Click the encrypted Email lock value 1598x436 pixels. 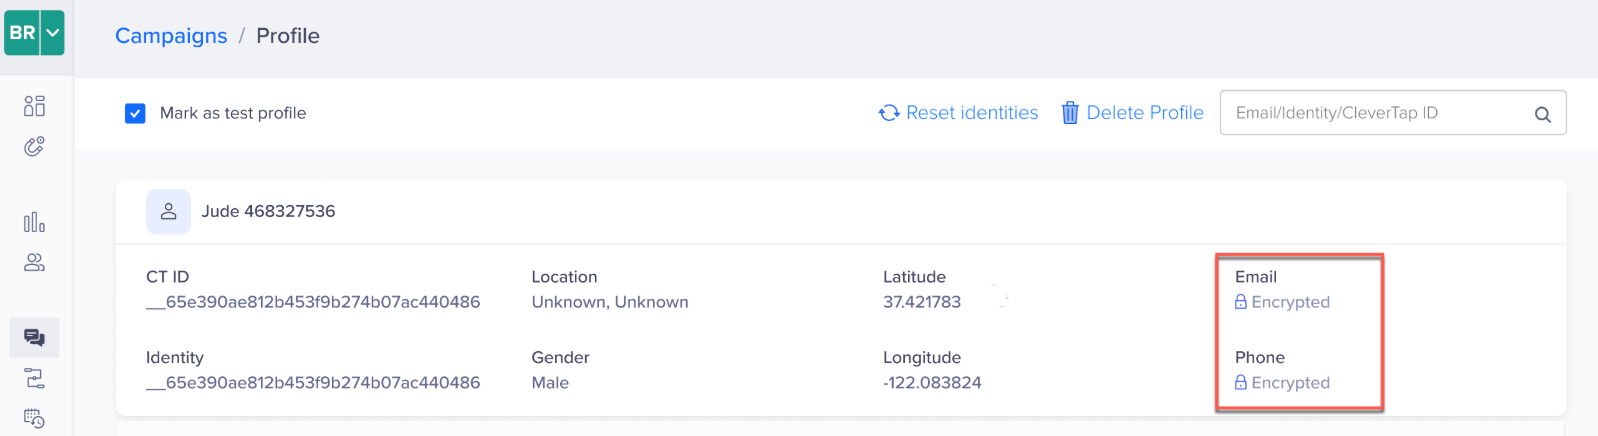(x=1282, y=302)
